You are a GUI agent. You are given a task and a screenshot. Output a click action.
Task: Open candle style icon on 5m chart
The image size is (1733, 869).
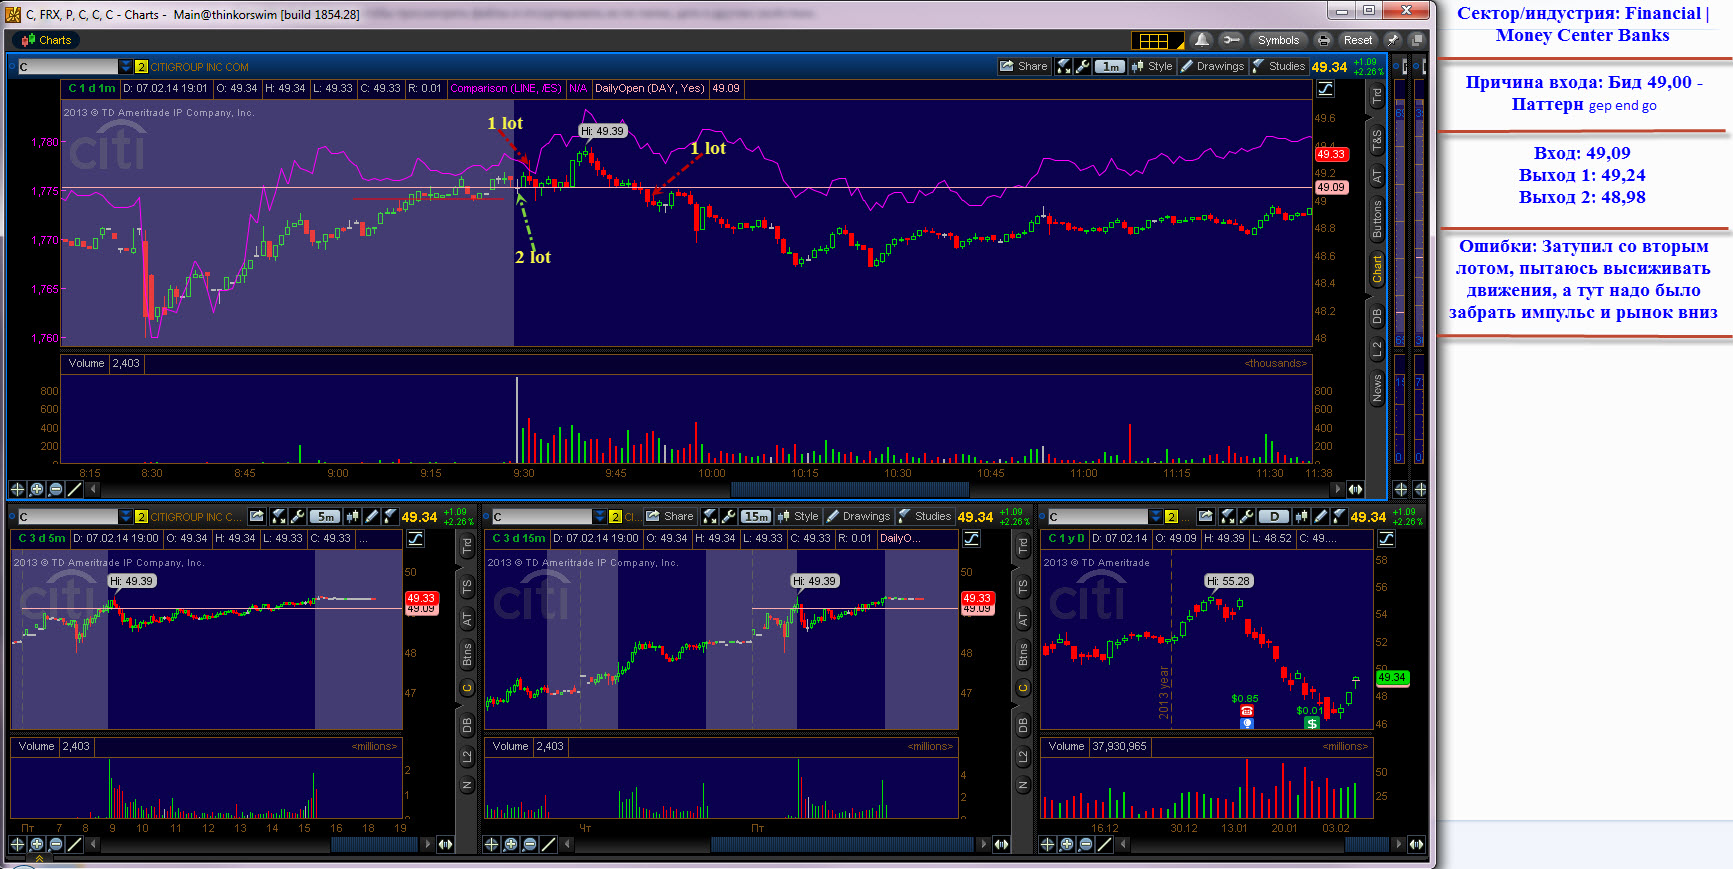353,516
